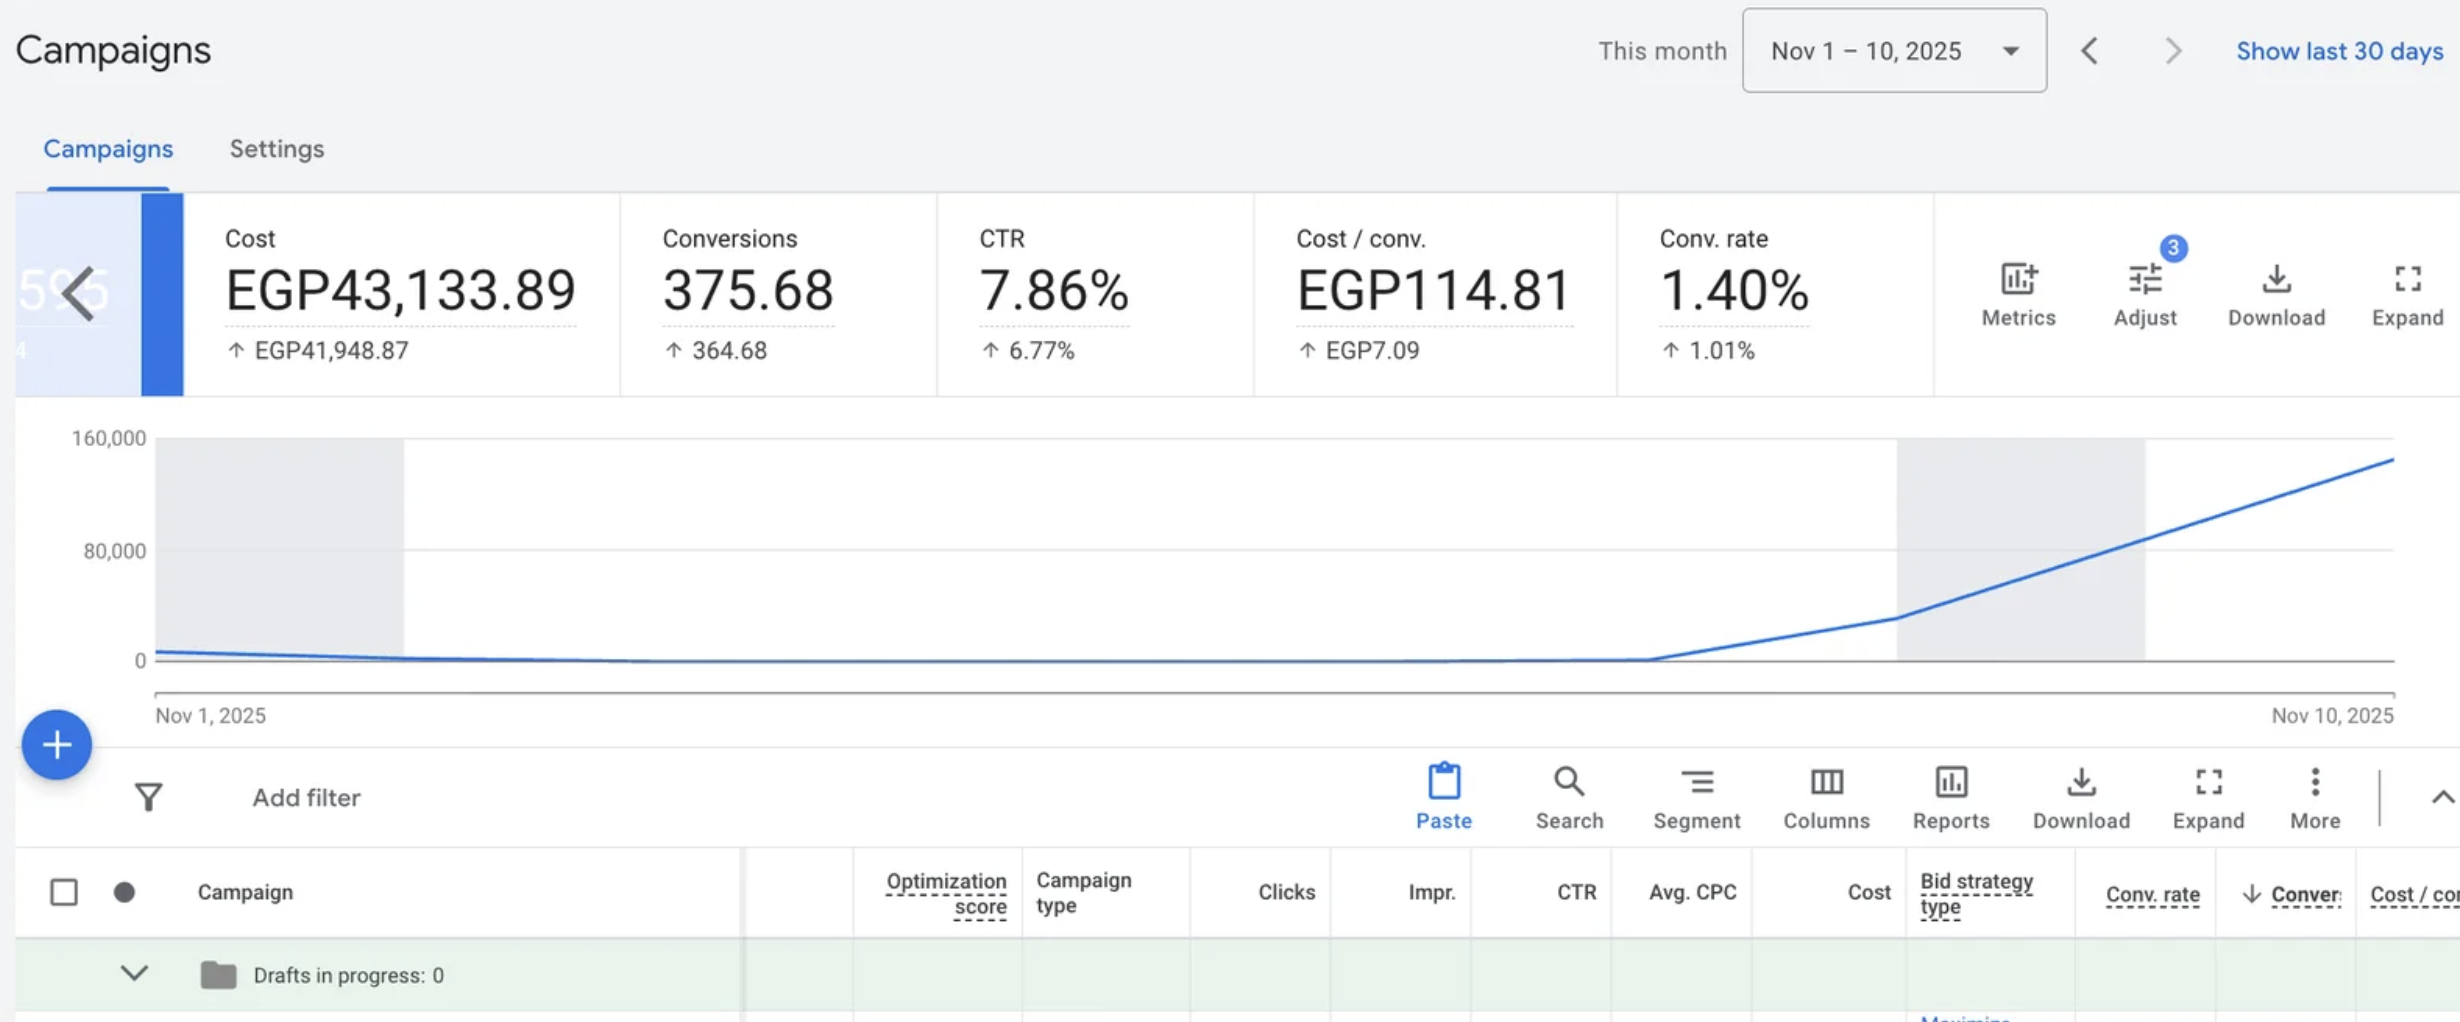The height and width of the screenshot is (1022, 2460).
Task: Open the Reports icon
Action: pos(1950,783)
